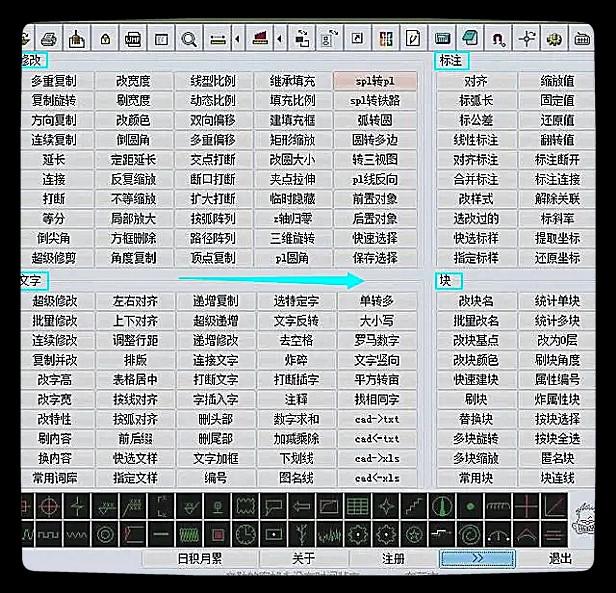Click the 注册 button
The image size is (616, 593).
click(x=393, y=558)
